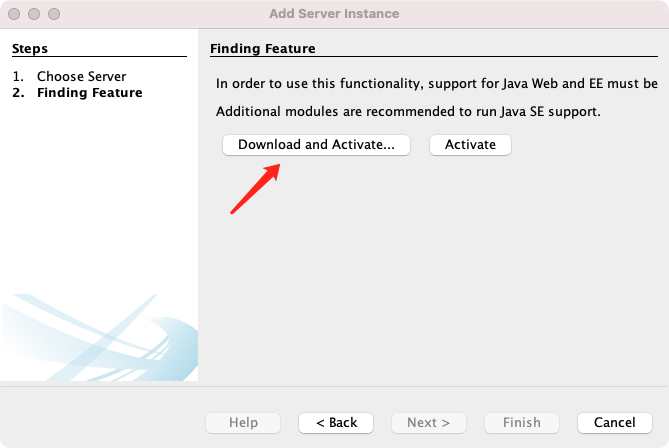This screenshot has height=448, width=669.
Task: Go back with the Back button
Action: (336, 423)
